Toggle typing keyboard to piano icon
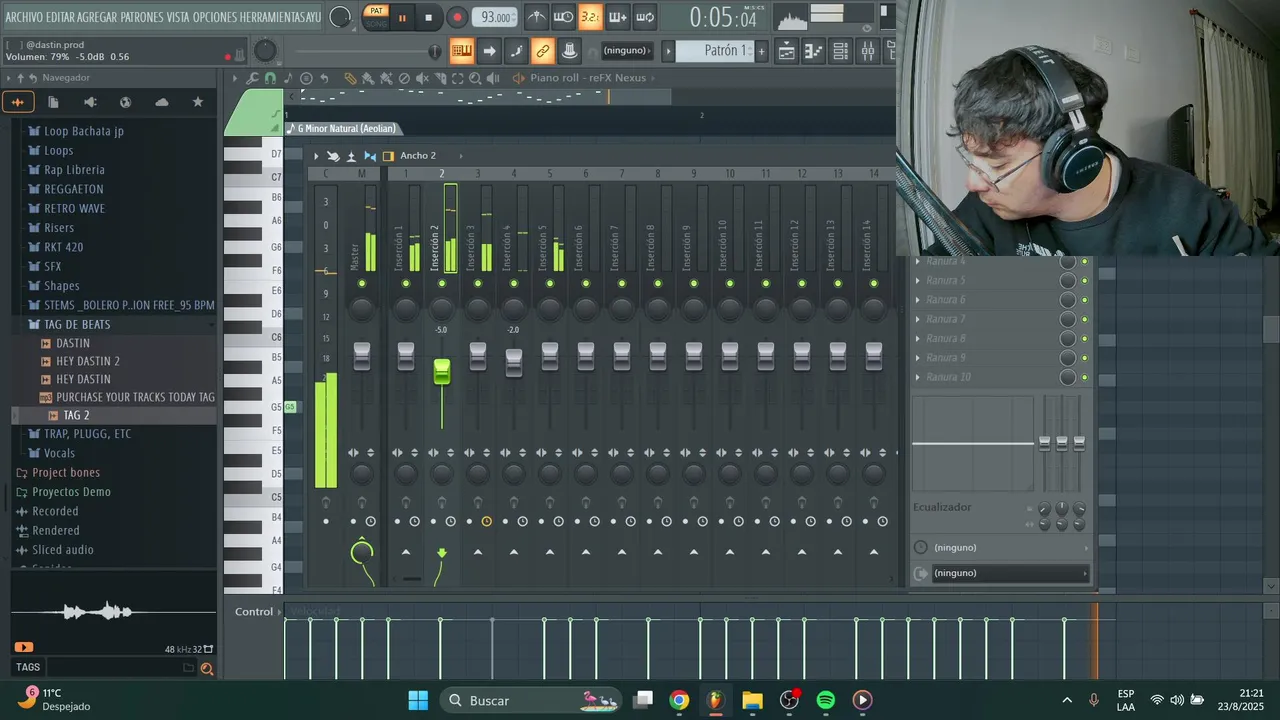The width and height of the screenshot is (1280, 720). (x=461, y=51)
